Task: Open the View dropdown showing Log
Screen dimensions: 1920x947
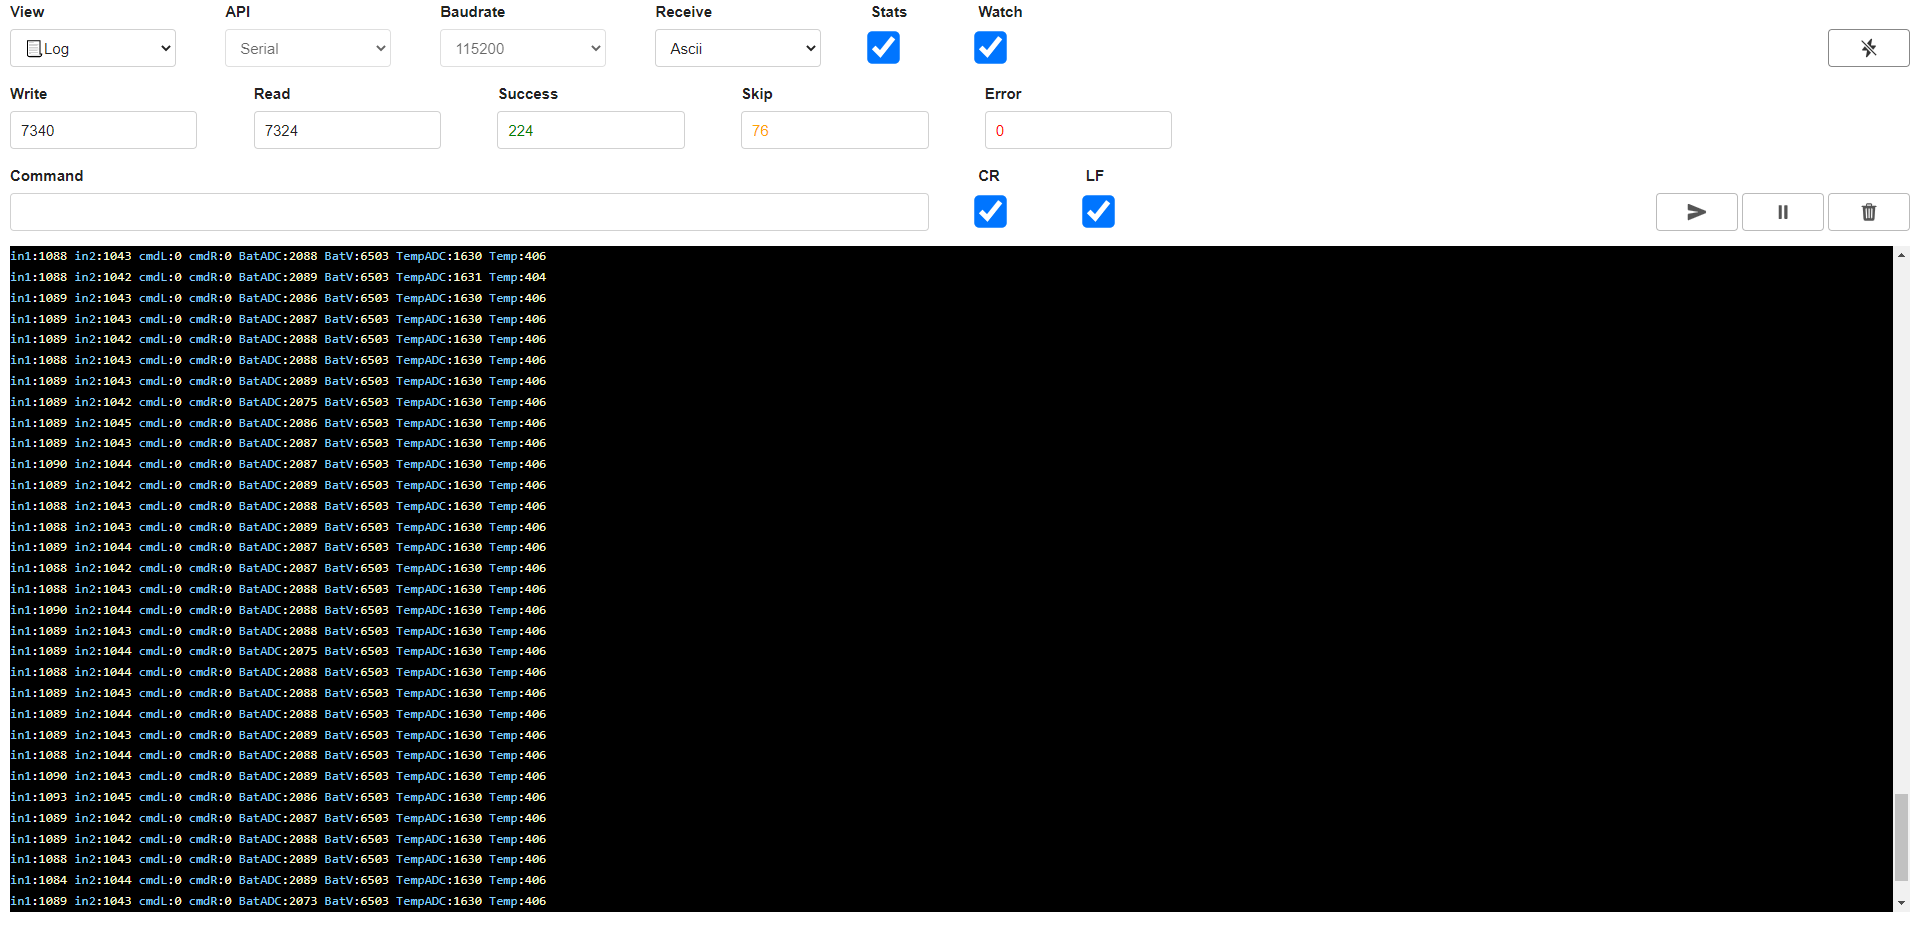Action: 92,47
